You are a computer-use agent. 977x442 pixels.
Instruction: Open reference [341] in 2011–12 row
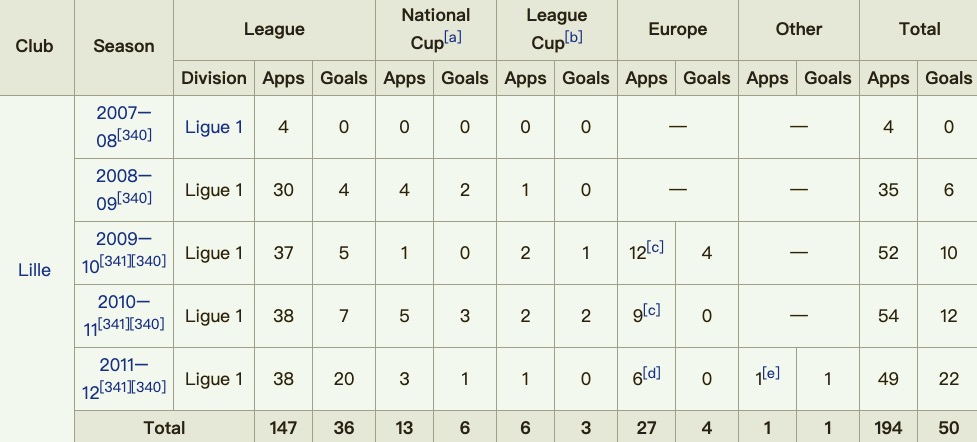[x=116, y=387]
